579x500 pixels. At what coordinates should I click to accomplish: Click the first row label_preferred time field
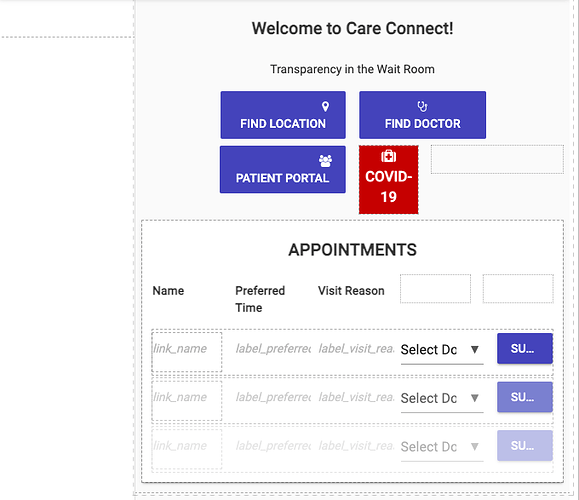pyautogui.click(x=273, y=349)
